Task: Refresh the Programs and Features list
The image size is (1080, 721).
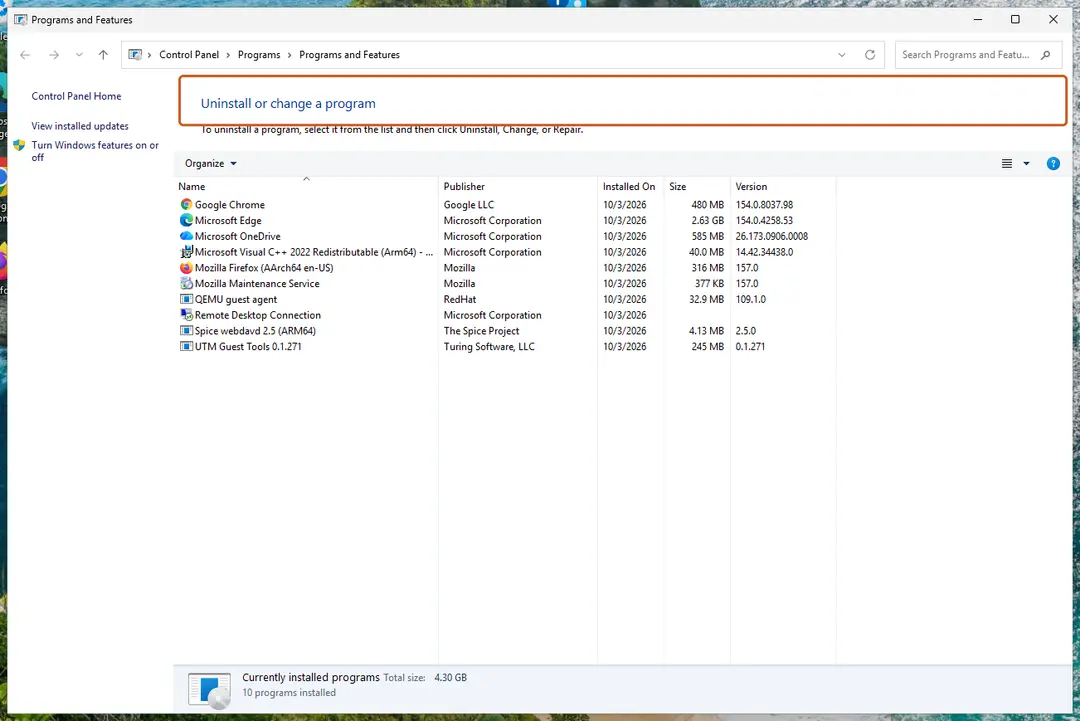Action: [870, 54]
